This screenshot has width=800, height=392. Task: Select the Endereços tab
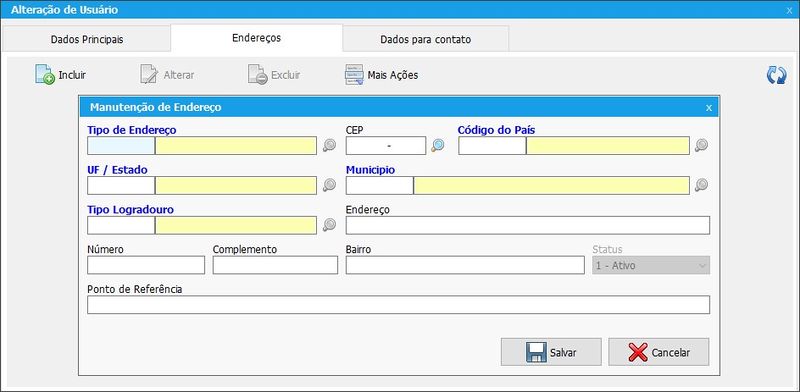click(257, 38)
